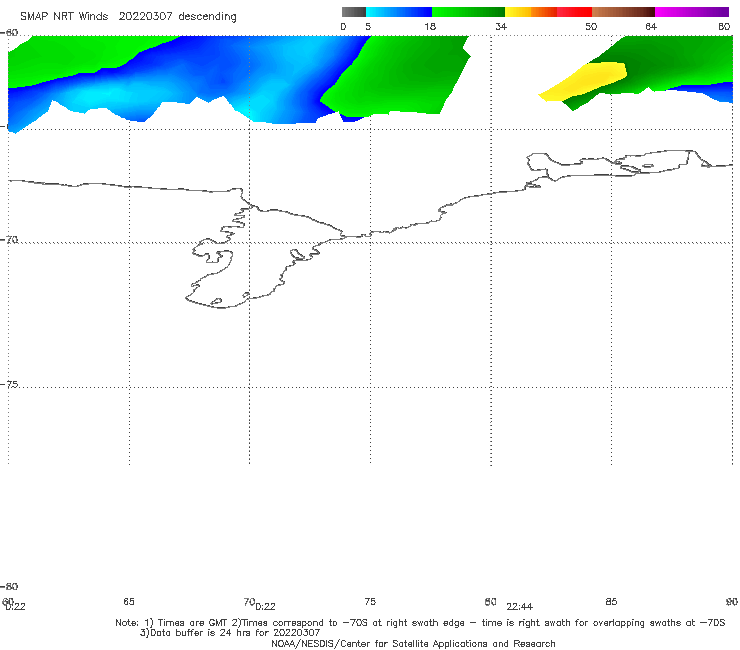Image resolution: width=740 pixels, height=650 pixels.
Task: Click the latitude label "-60"
Action: tap(9, 32)
